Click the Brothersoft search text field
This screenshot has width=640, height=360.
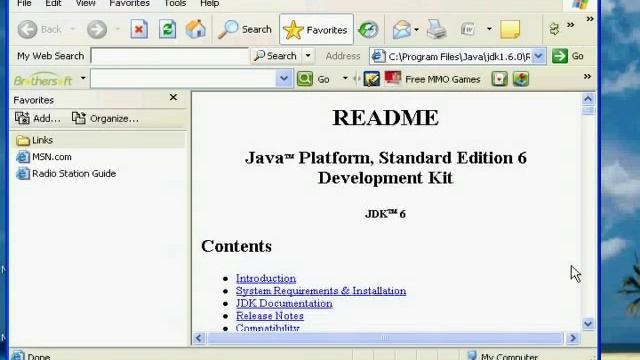pyautogui.click(x=183, y=78)
